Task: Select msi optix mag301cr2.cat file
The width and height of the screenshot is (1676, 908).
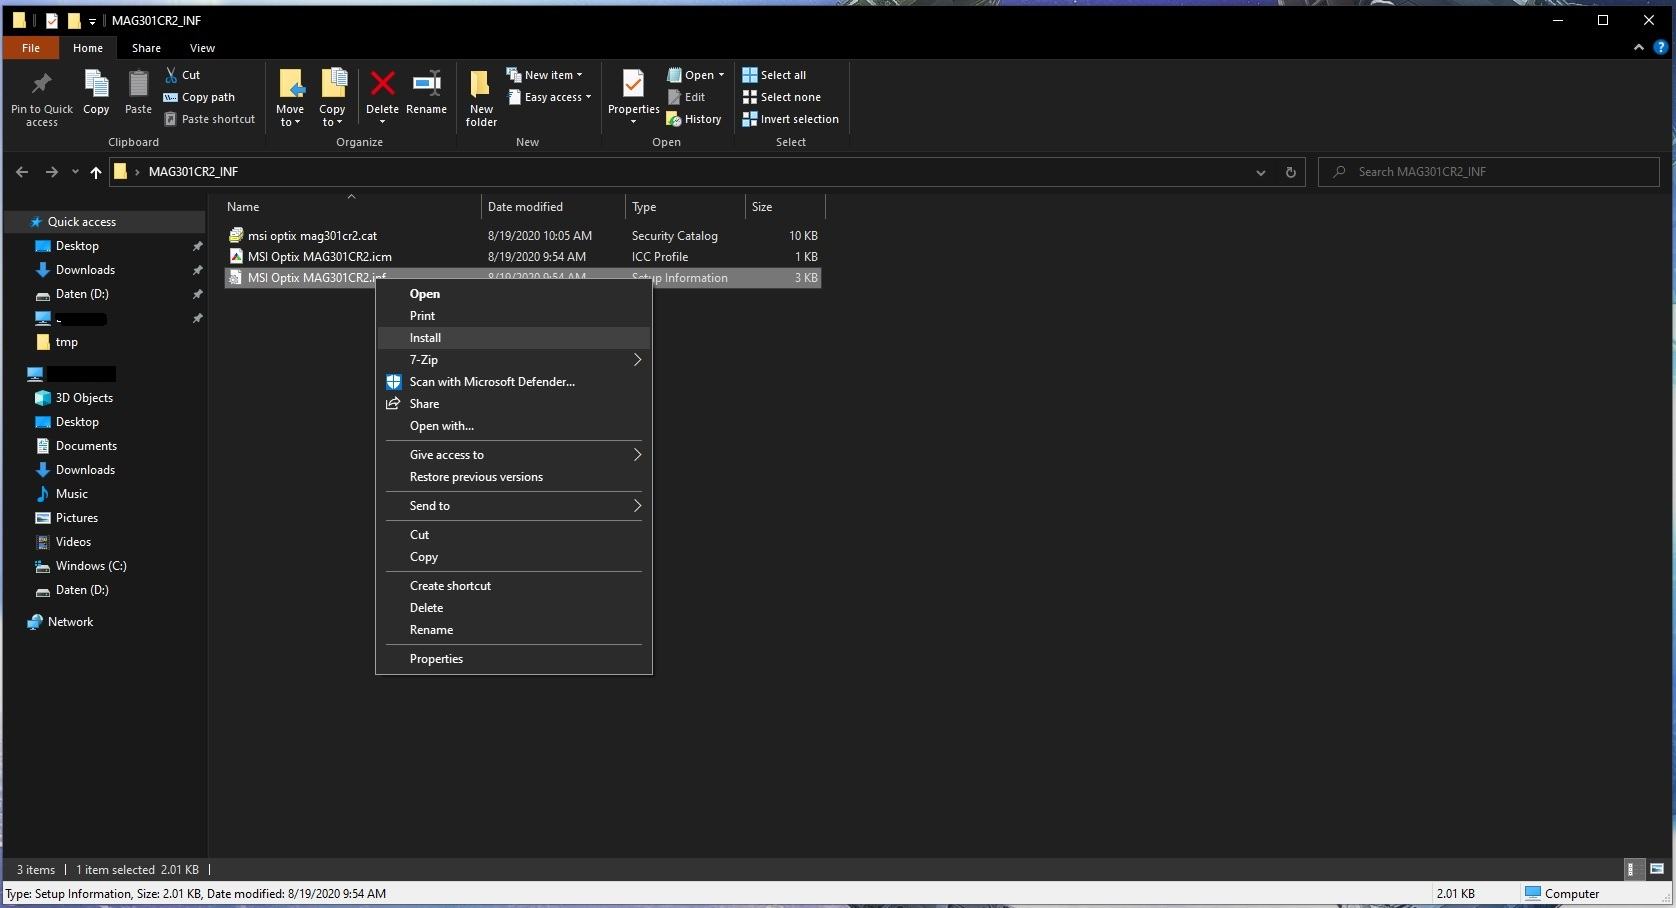Action: click(x=522, y=236)
